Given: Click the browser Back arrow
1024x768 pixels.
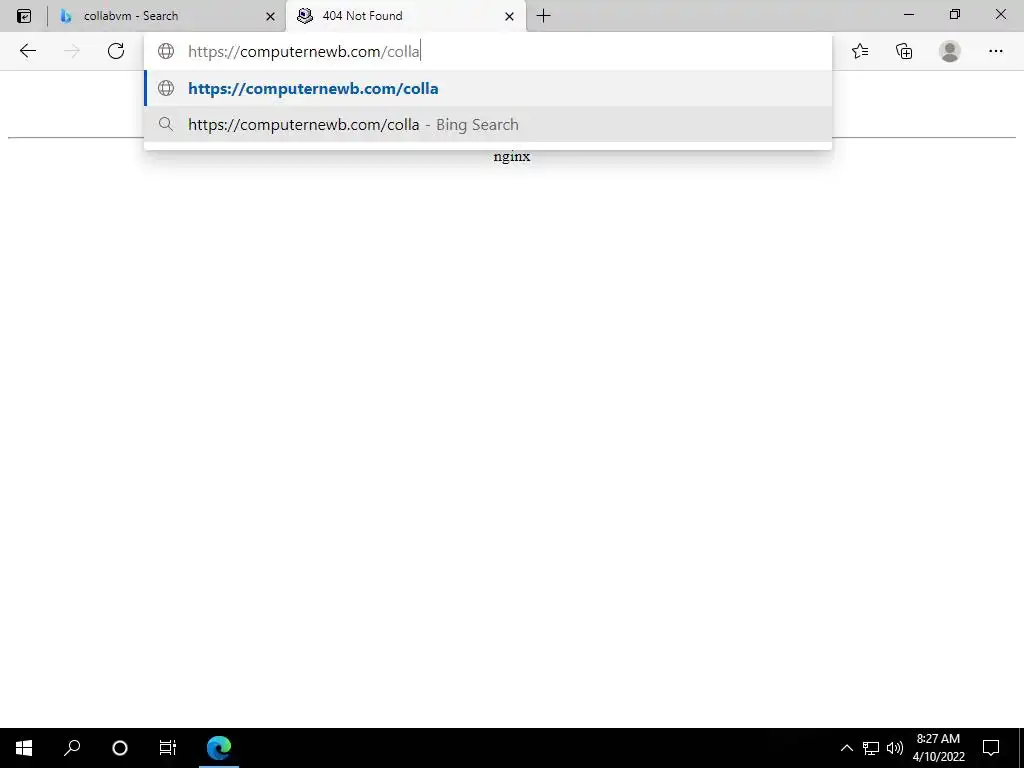Looking at the screenshot, I should coord(27,51).
